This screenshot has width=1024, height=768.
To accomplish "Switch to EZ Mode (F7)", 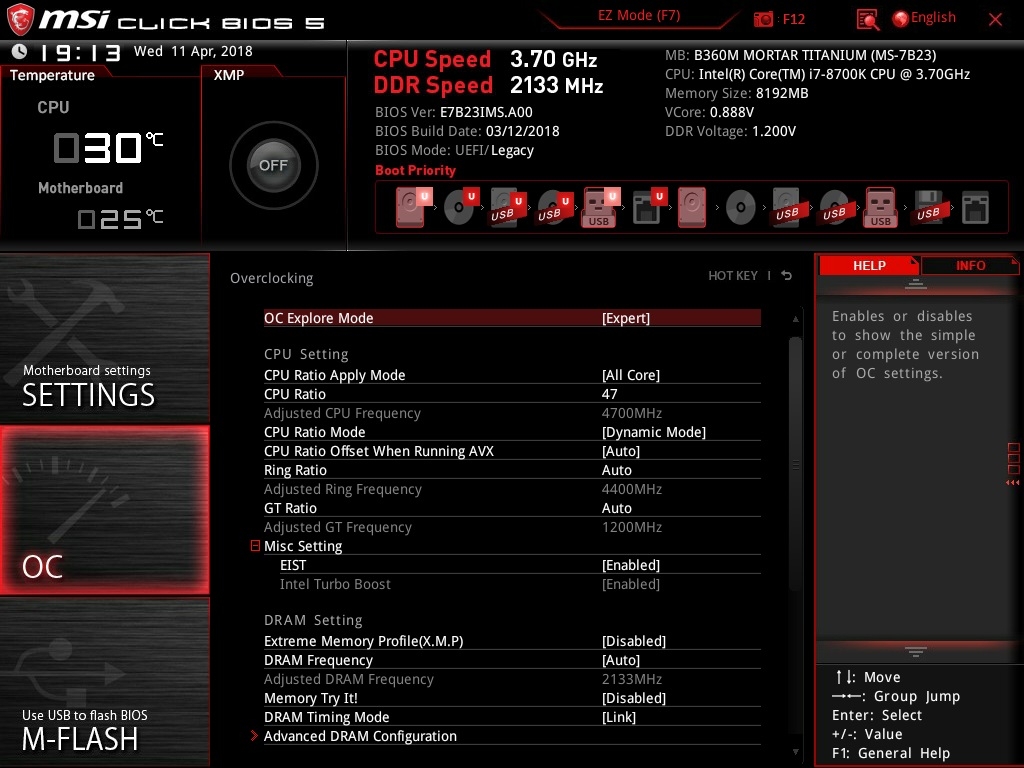I will 639,16.
